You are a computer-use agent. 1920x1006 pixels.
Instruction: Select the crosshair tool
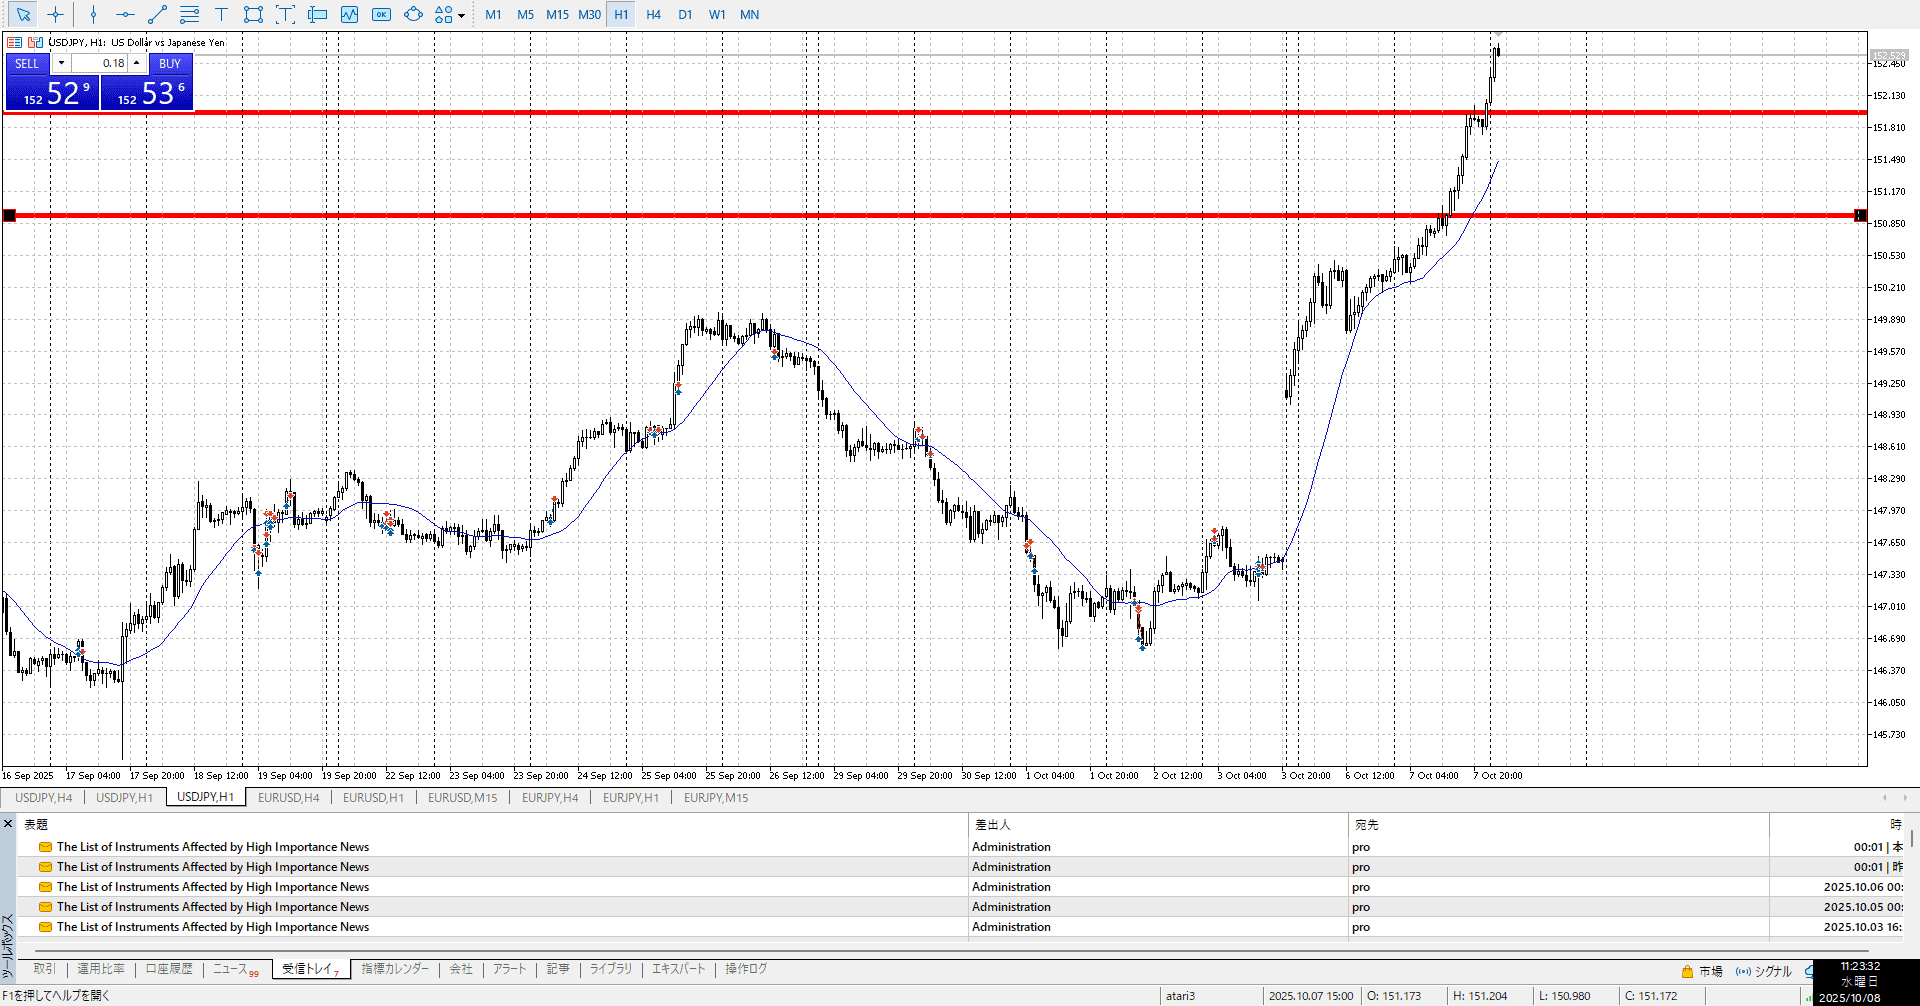tap(56, 15)
